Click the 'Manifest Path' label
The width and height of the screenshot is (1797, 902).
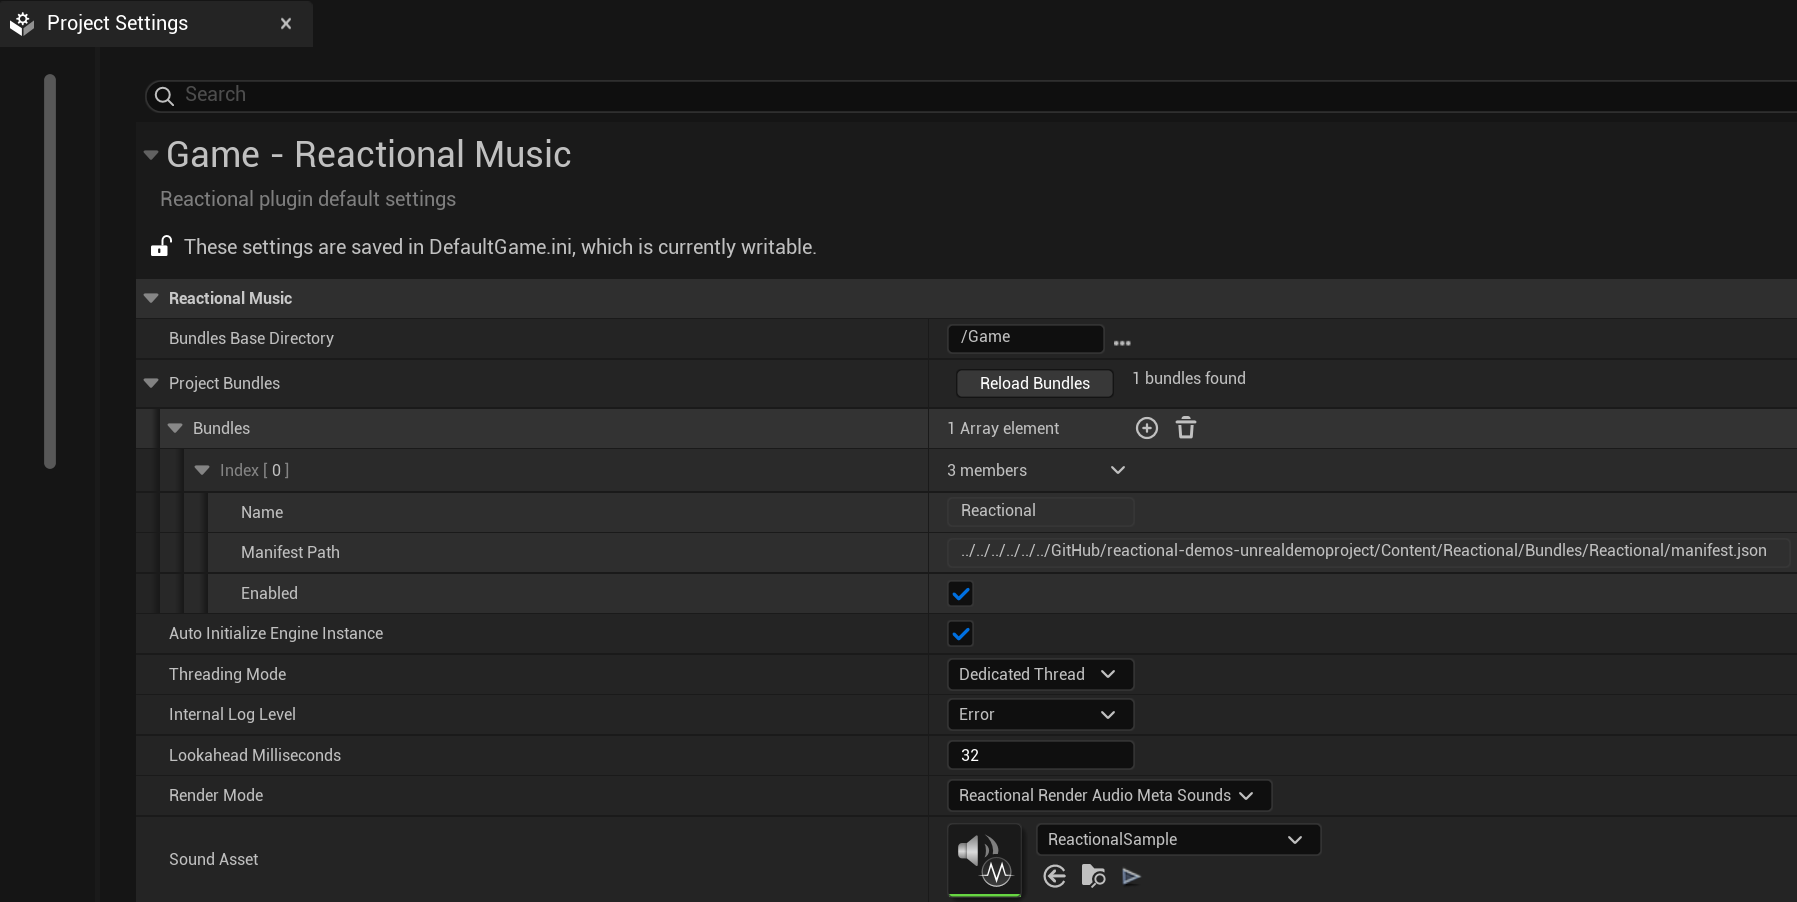pos(290,552)
